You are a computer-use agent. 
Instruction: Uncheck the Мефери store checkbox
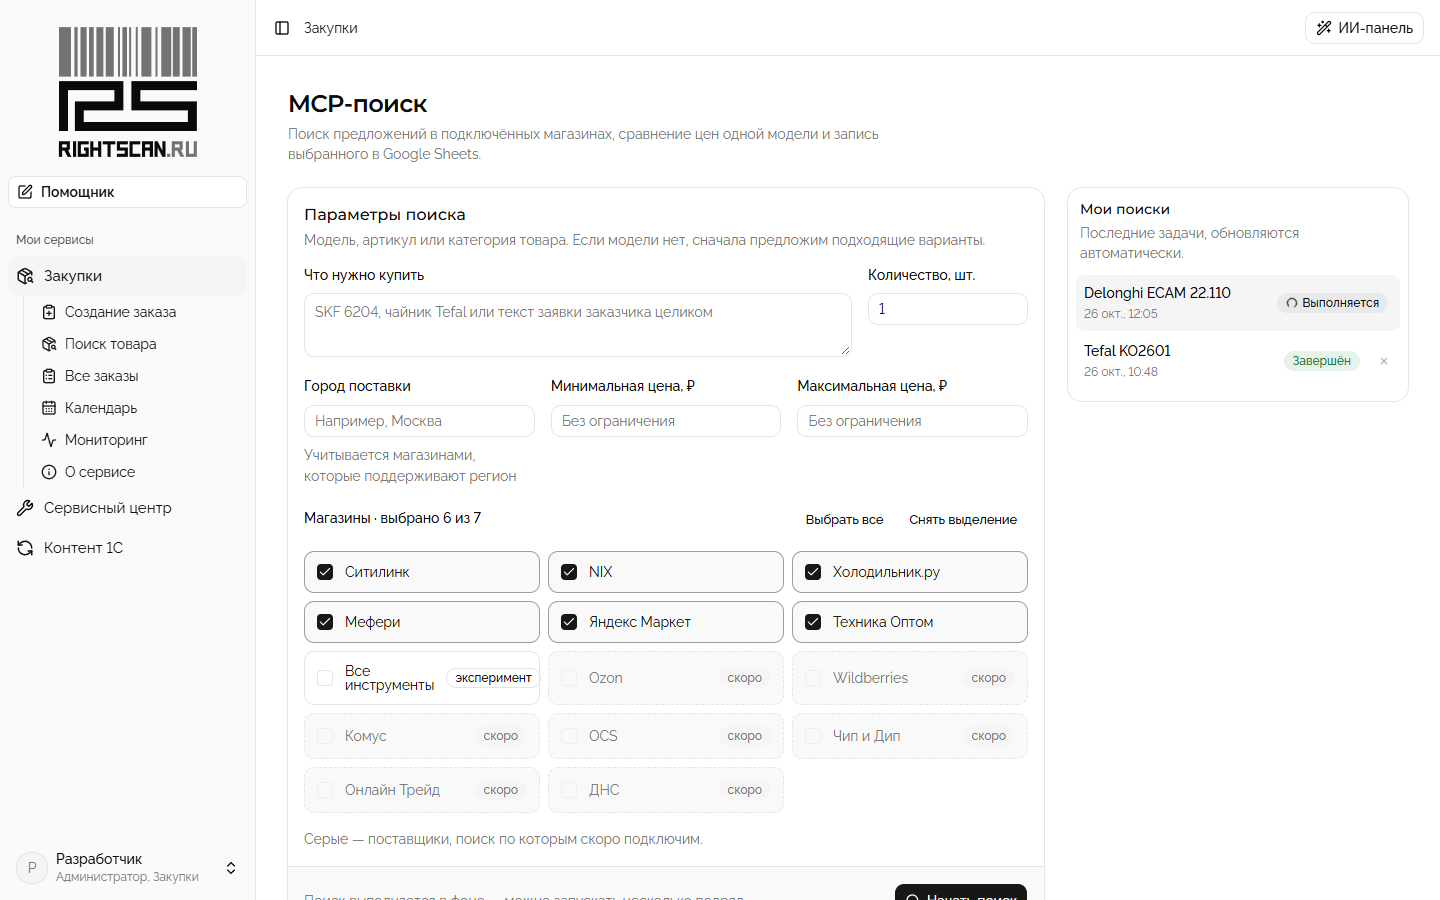[x=325, y=622]
